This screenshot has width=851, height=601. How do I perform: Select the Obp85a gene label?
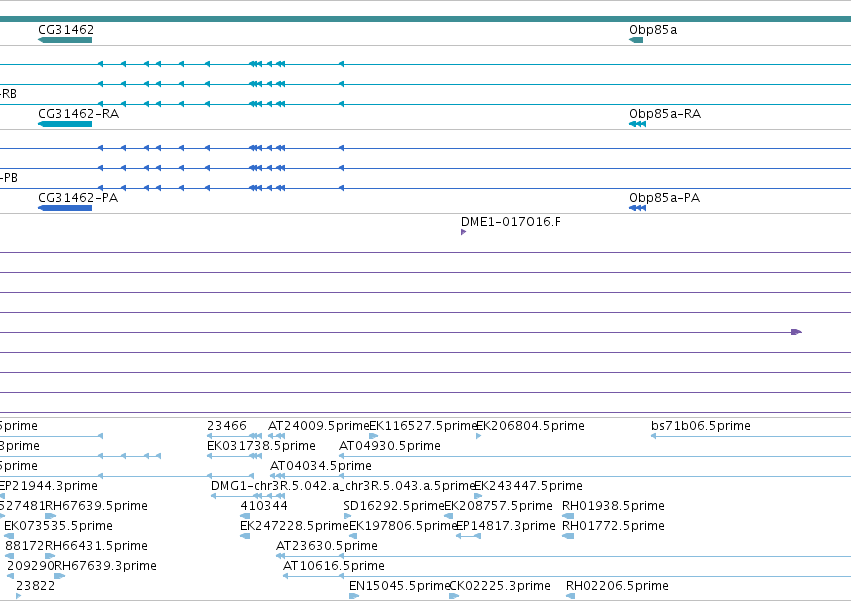[653, 30]
